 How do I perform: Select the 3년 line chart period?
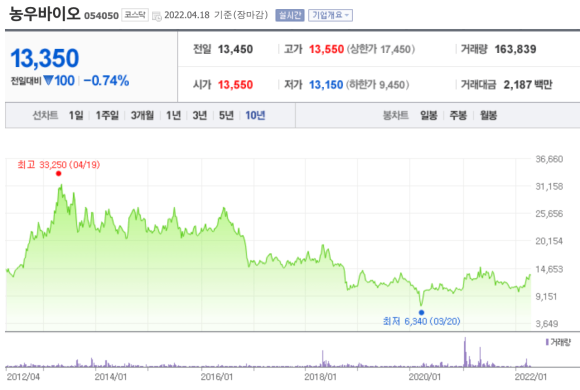[x=199, y=115]
